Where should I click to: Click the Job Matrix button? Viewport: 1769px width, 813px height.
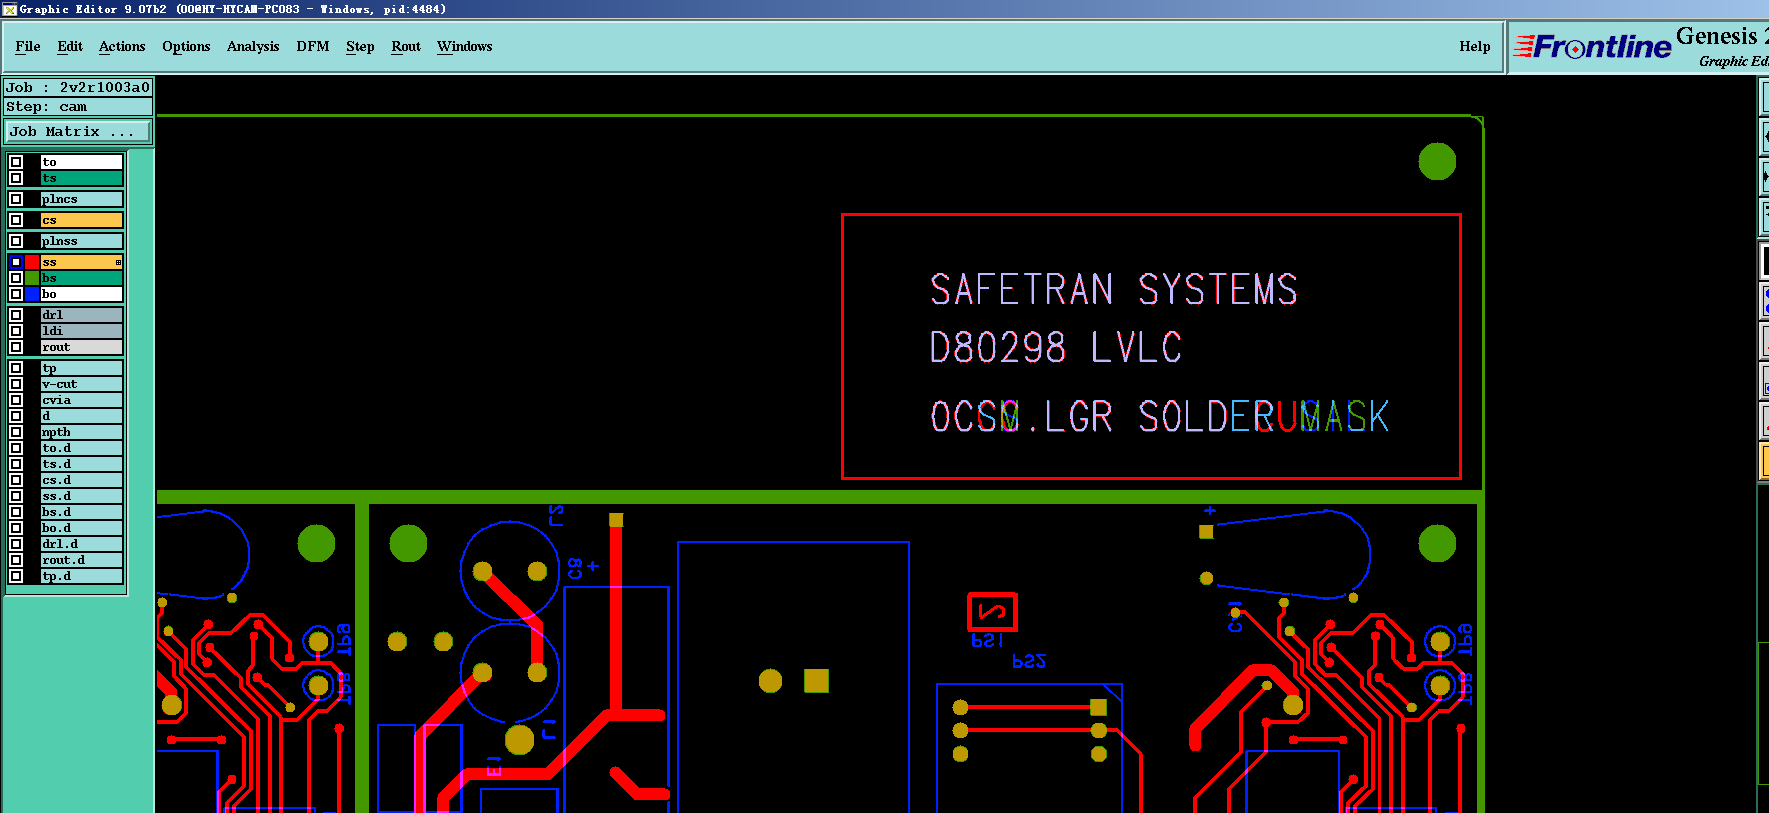click(79, 131)
